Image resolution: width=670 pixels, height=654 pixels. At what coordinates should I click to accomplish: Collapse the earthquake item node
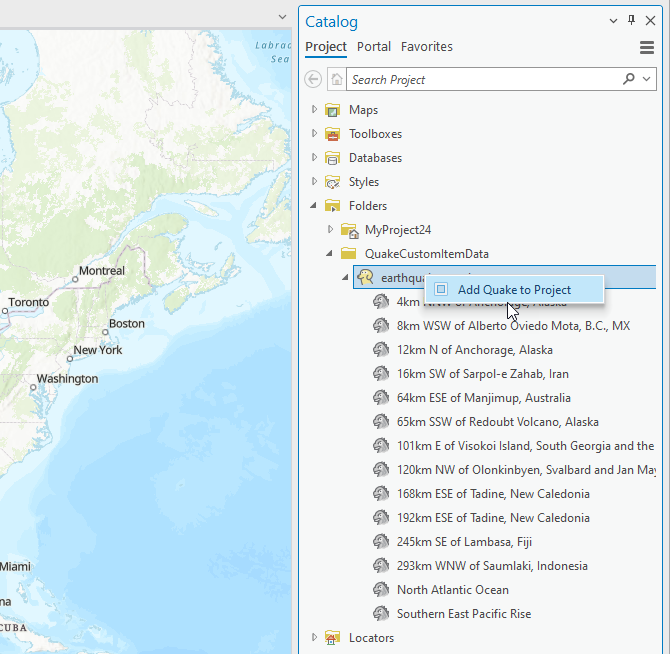(345, 278)
